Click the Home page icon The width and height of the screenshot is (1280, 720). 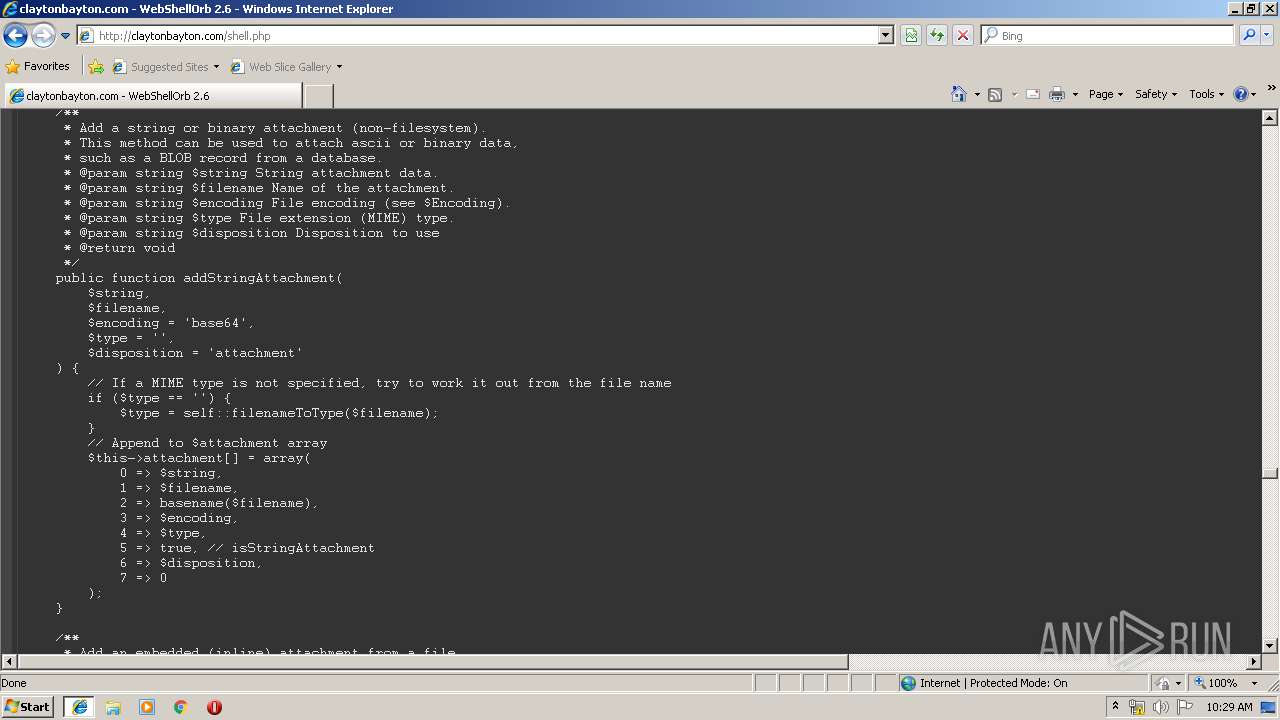click(x=958, y=94)
